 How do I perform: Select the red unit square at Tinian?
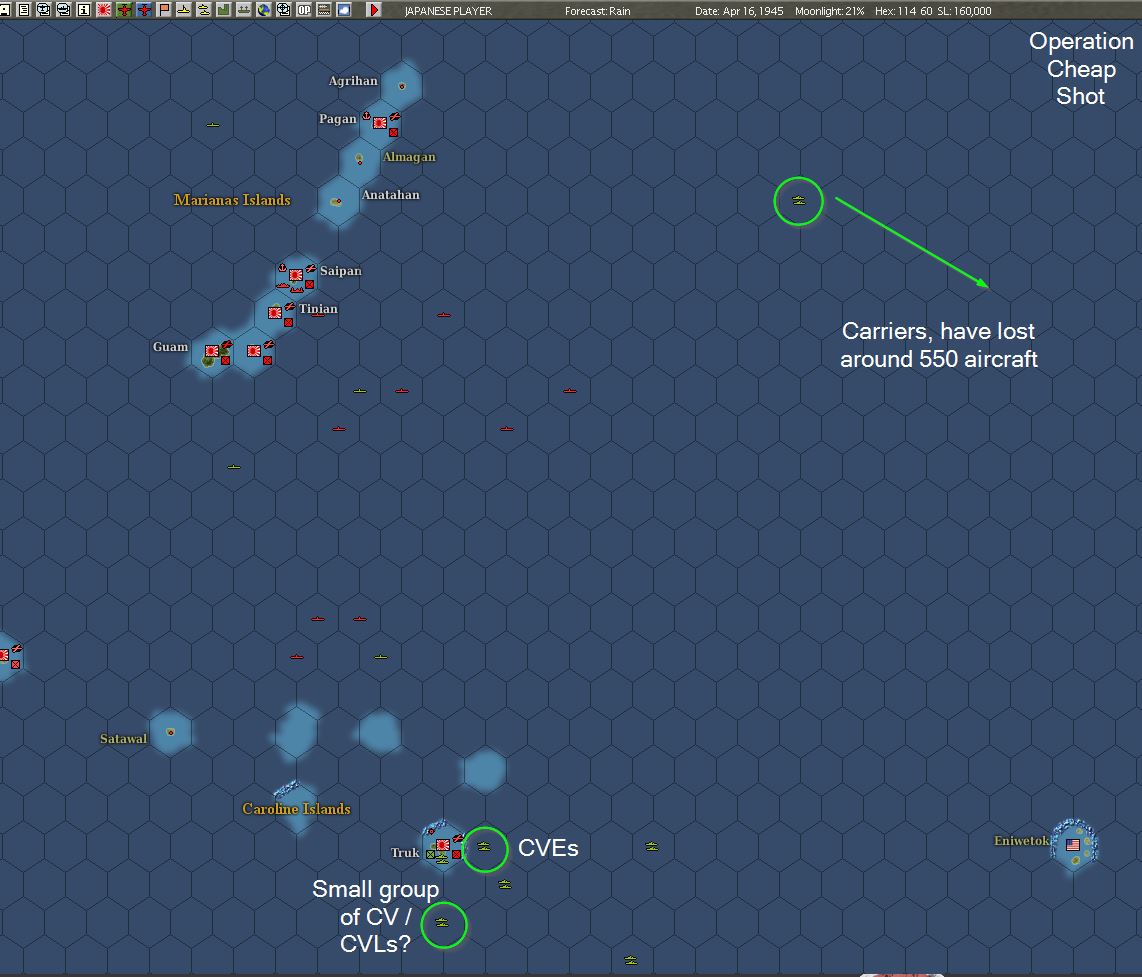[288, 322]
